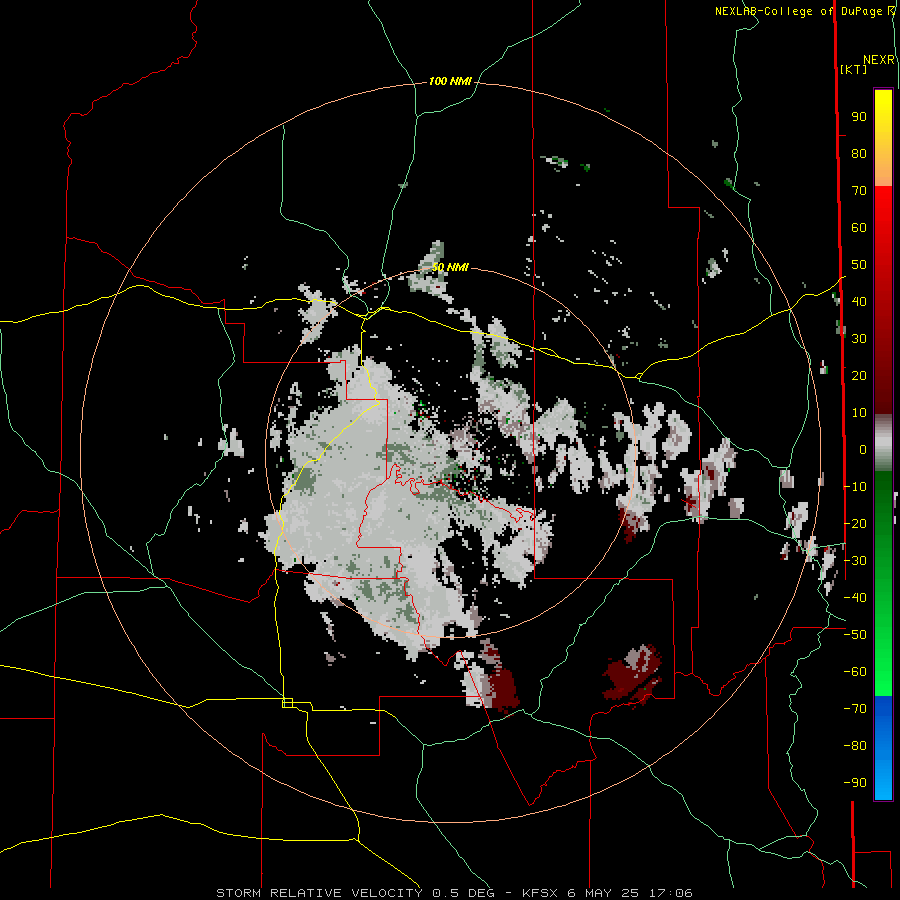Click the positive 30 scale value

(x=859, y=339)
